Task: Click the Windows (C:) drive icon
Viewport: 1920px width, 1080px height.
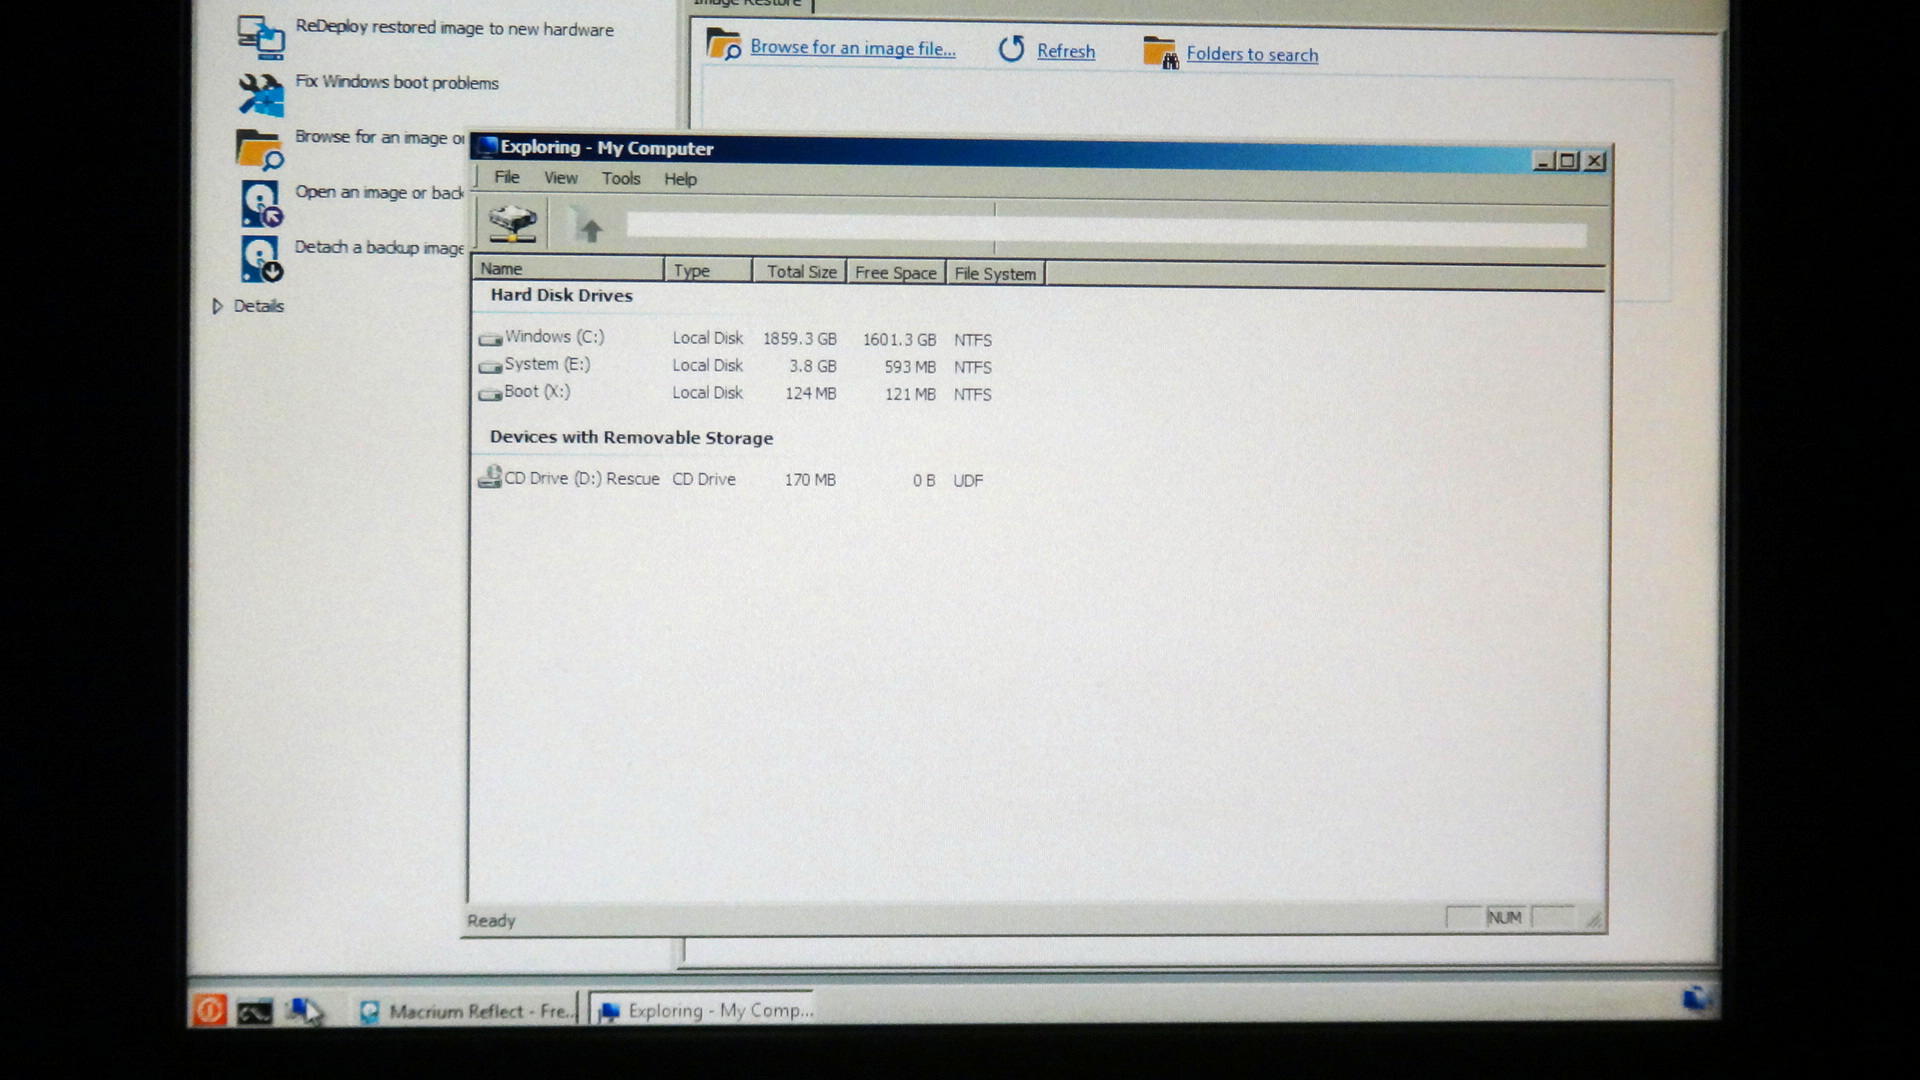Action: click(x=490, y=339)
